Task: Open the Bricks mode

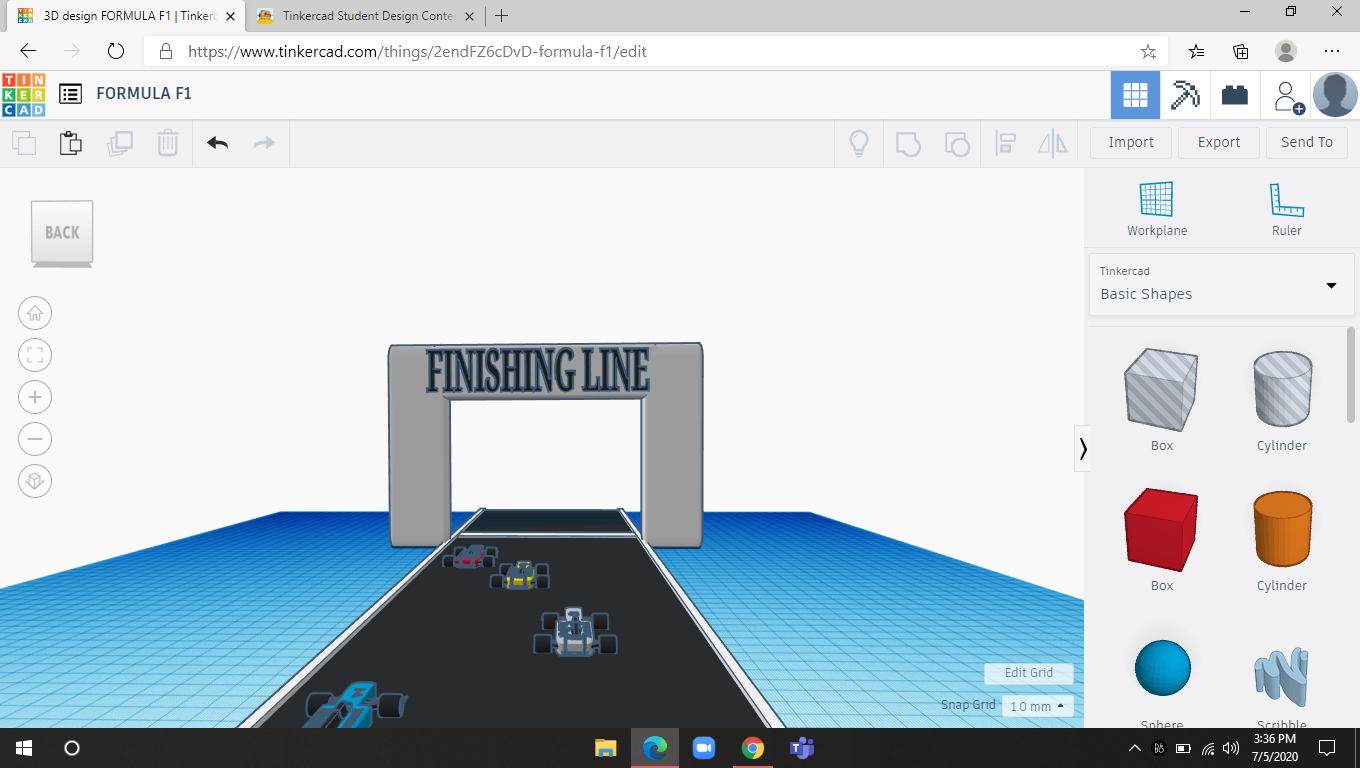Action: pyautogui.click(x=1235, y=95)
